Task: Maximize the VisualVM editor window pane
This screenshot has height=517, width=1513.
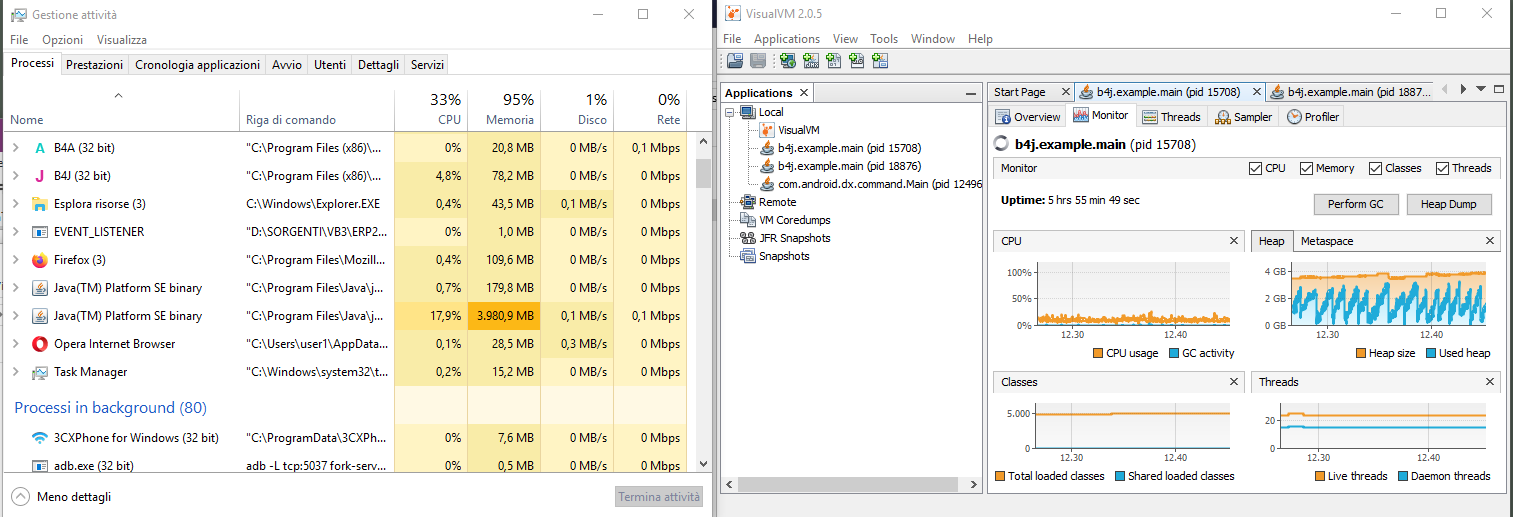Action: 1498,89
